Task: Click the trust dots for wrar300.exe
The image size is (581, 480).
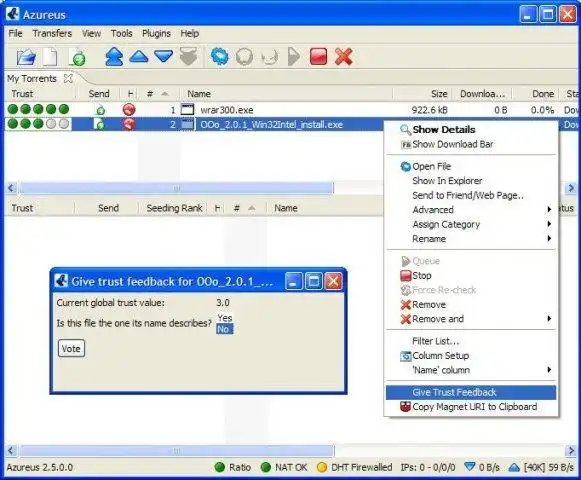Action: (x=38, y=109)
